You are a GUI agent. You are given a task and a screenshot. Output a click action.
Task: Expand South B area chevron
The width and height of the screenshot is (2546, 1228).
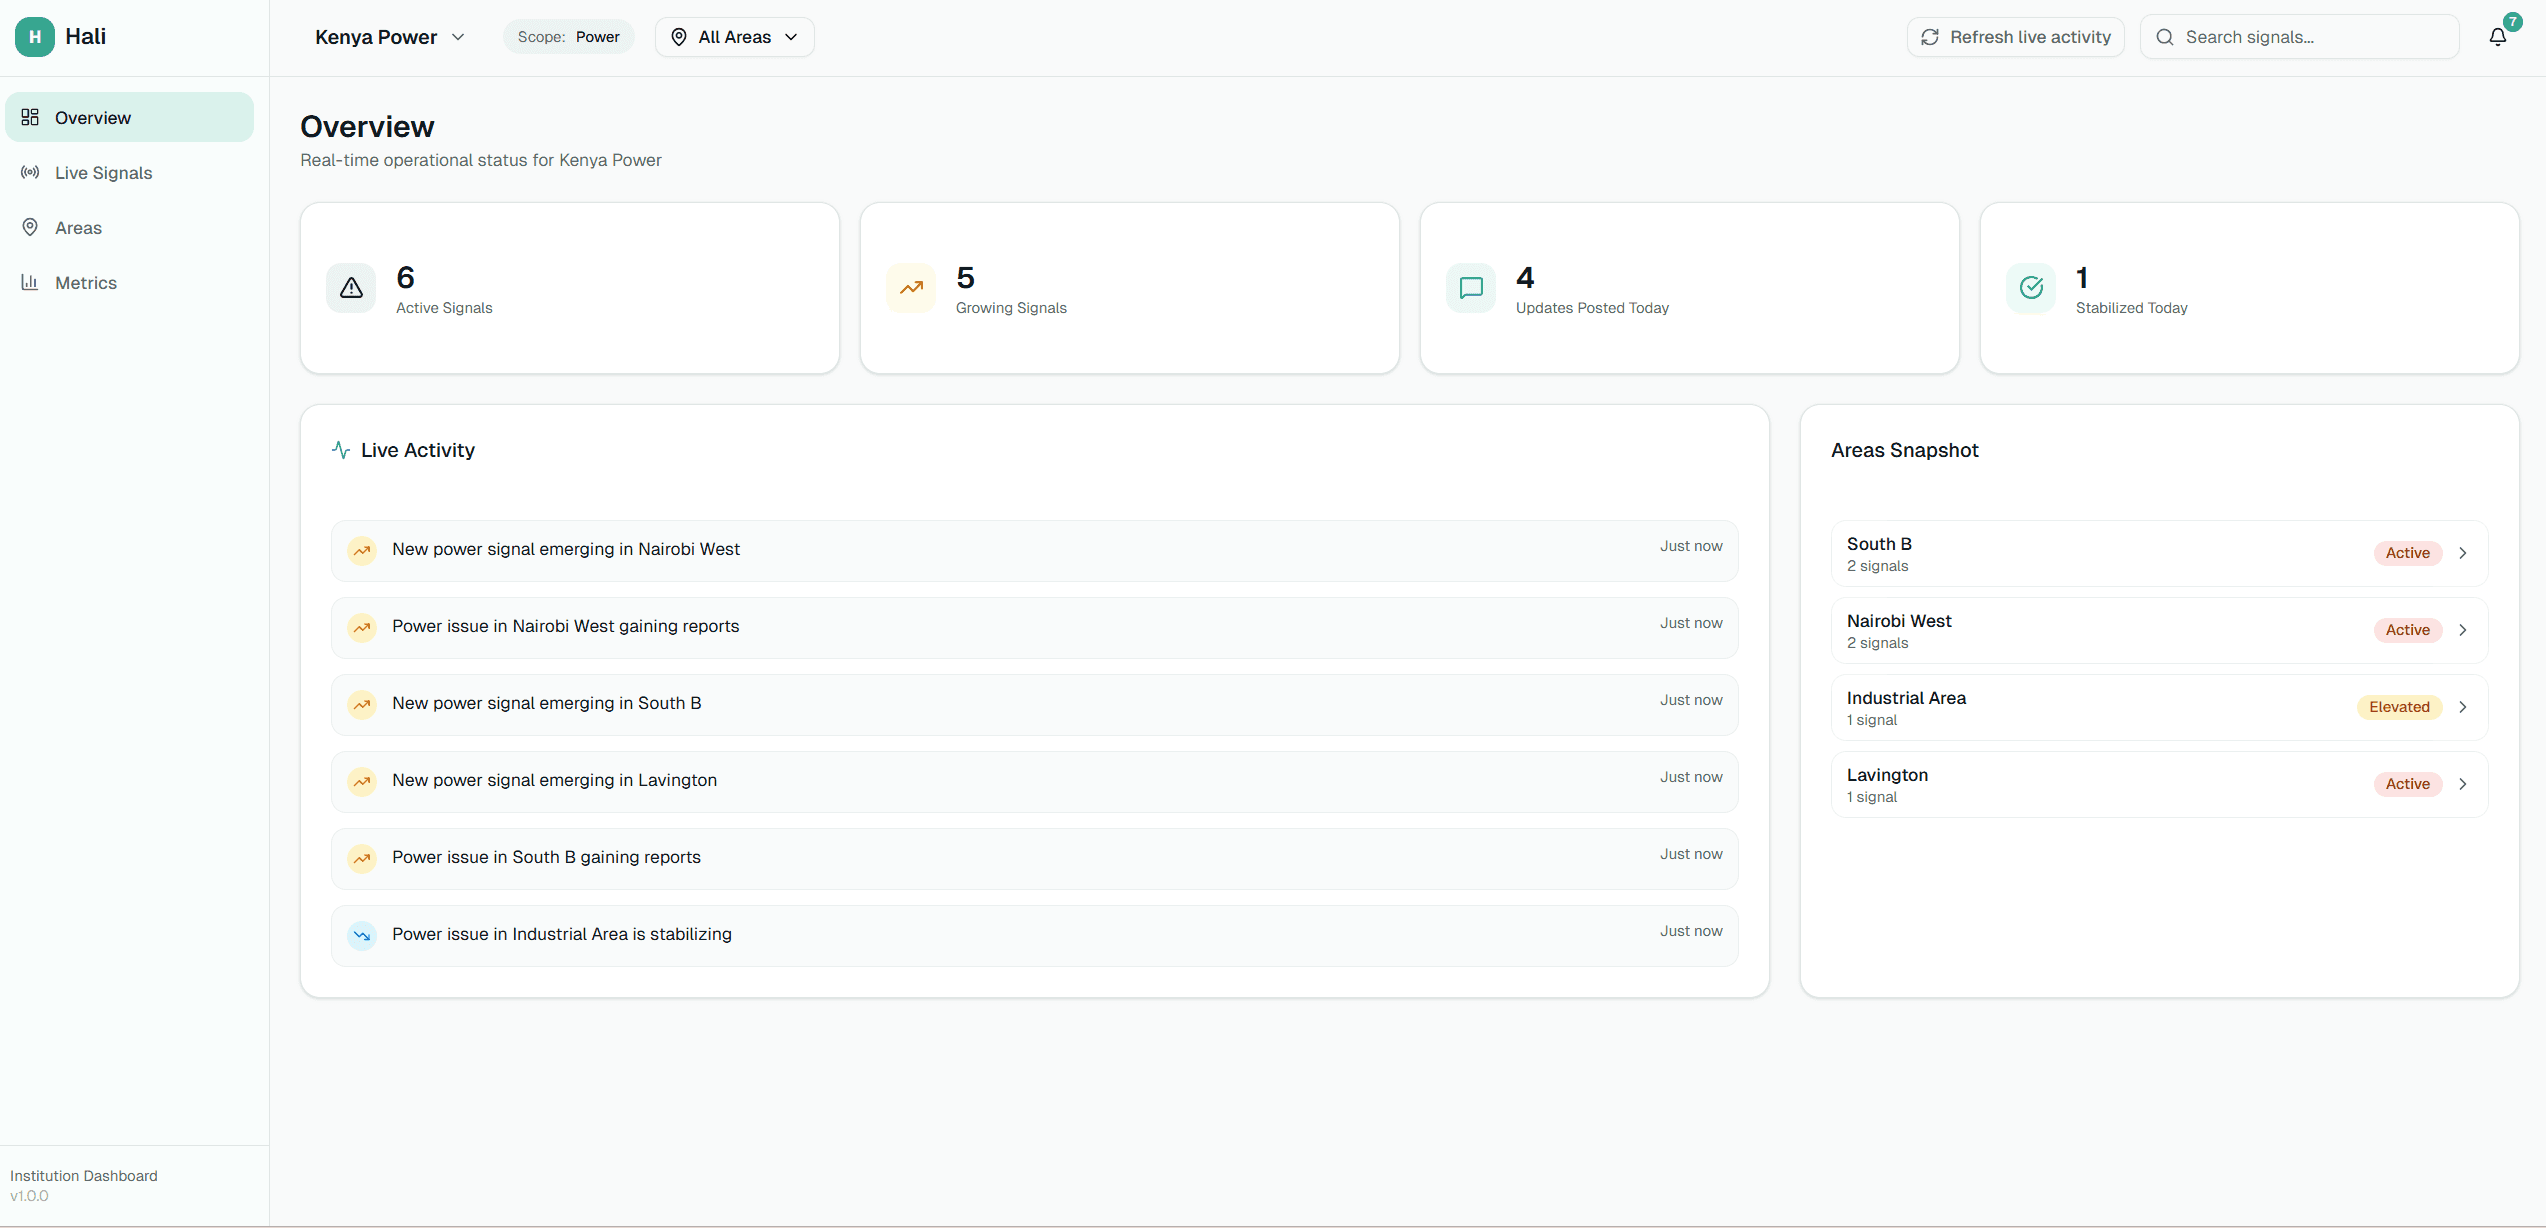[x=2463, y=553]
